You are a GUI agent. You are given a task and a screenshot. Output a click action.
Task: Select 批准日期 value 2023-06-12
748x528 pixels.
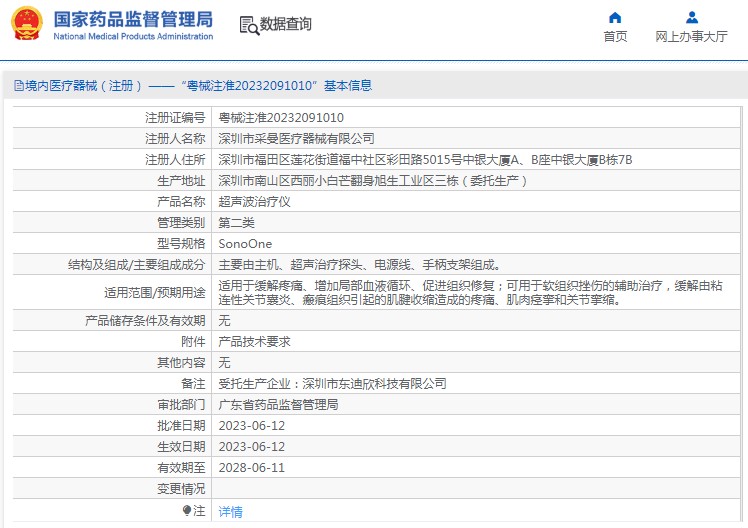[x=251, y=425]
